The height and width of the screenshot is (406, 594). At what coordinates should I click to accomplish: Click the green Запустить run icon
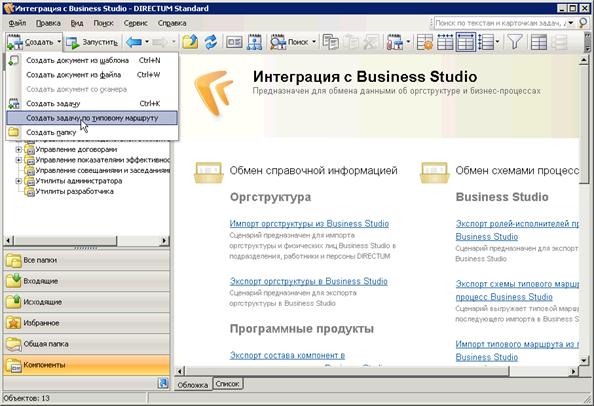72,42
